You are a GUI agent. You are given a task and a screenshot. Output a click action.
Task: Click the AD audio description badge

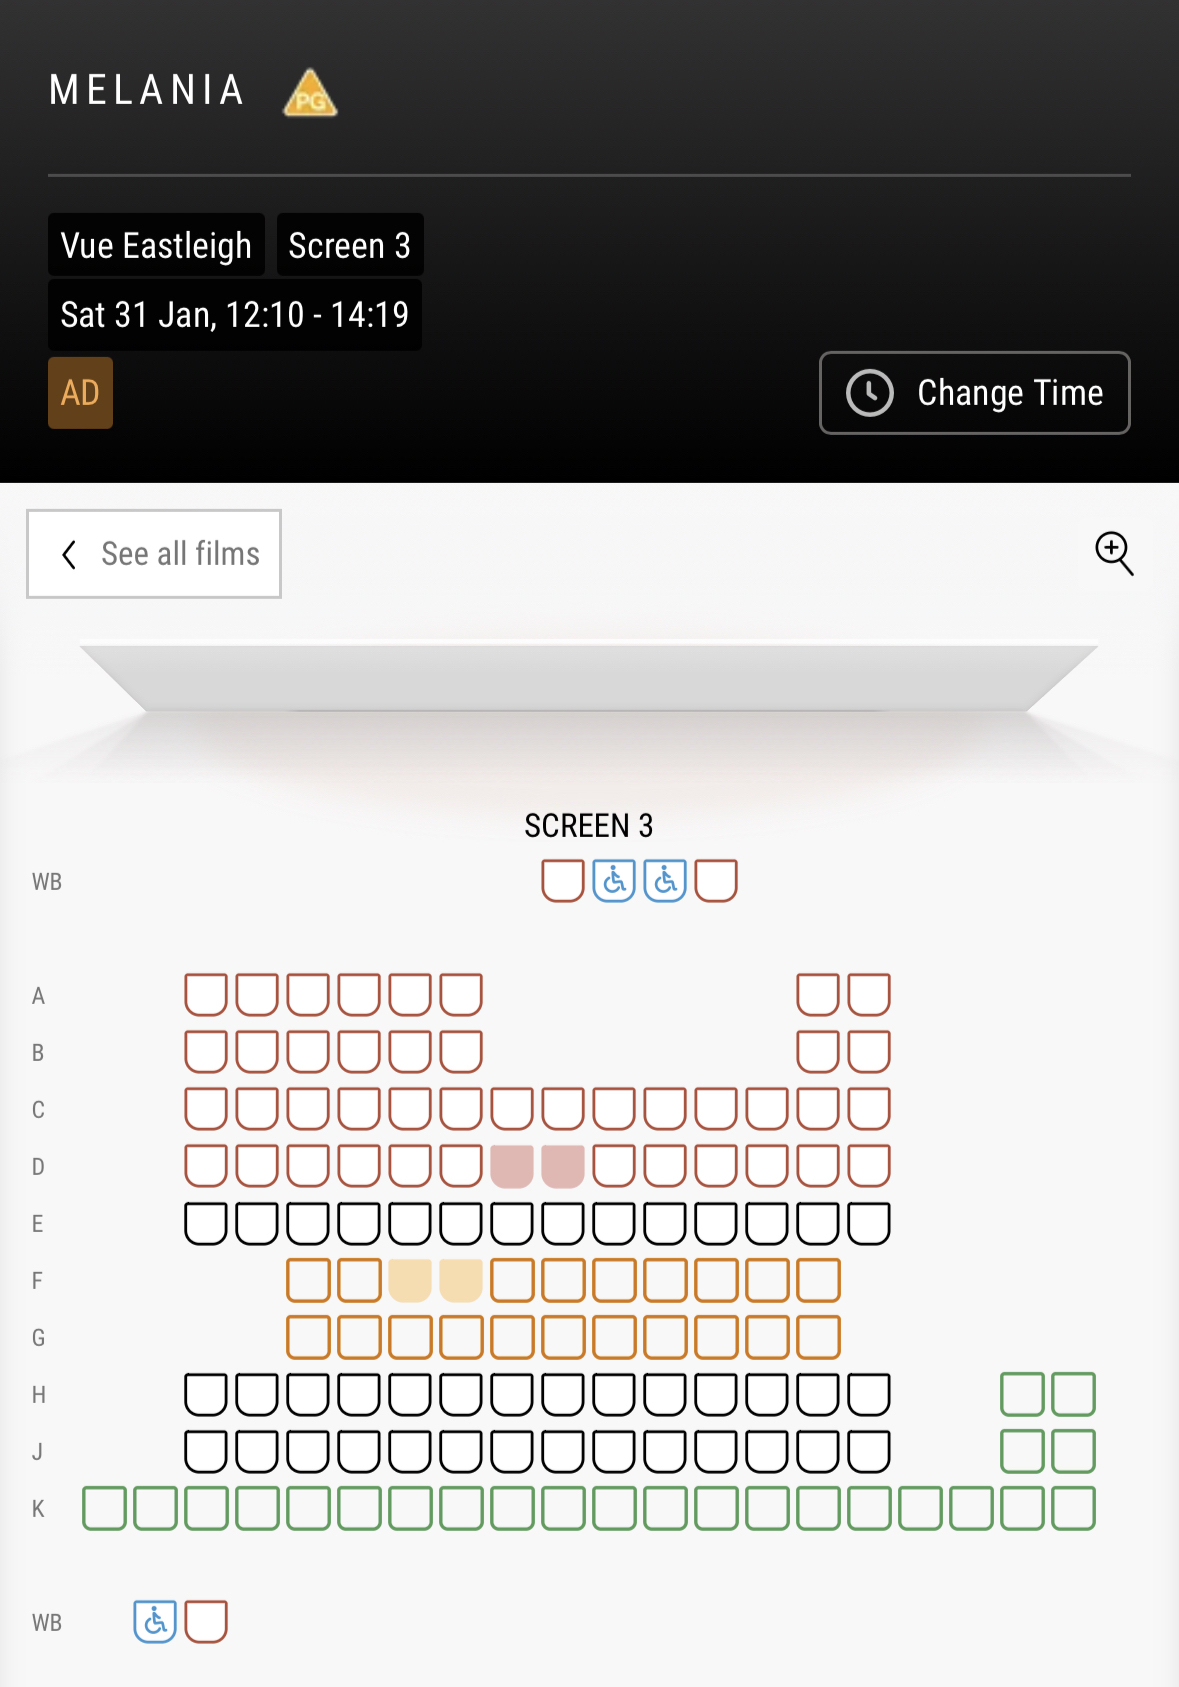point(80,393)
